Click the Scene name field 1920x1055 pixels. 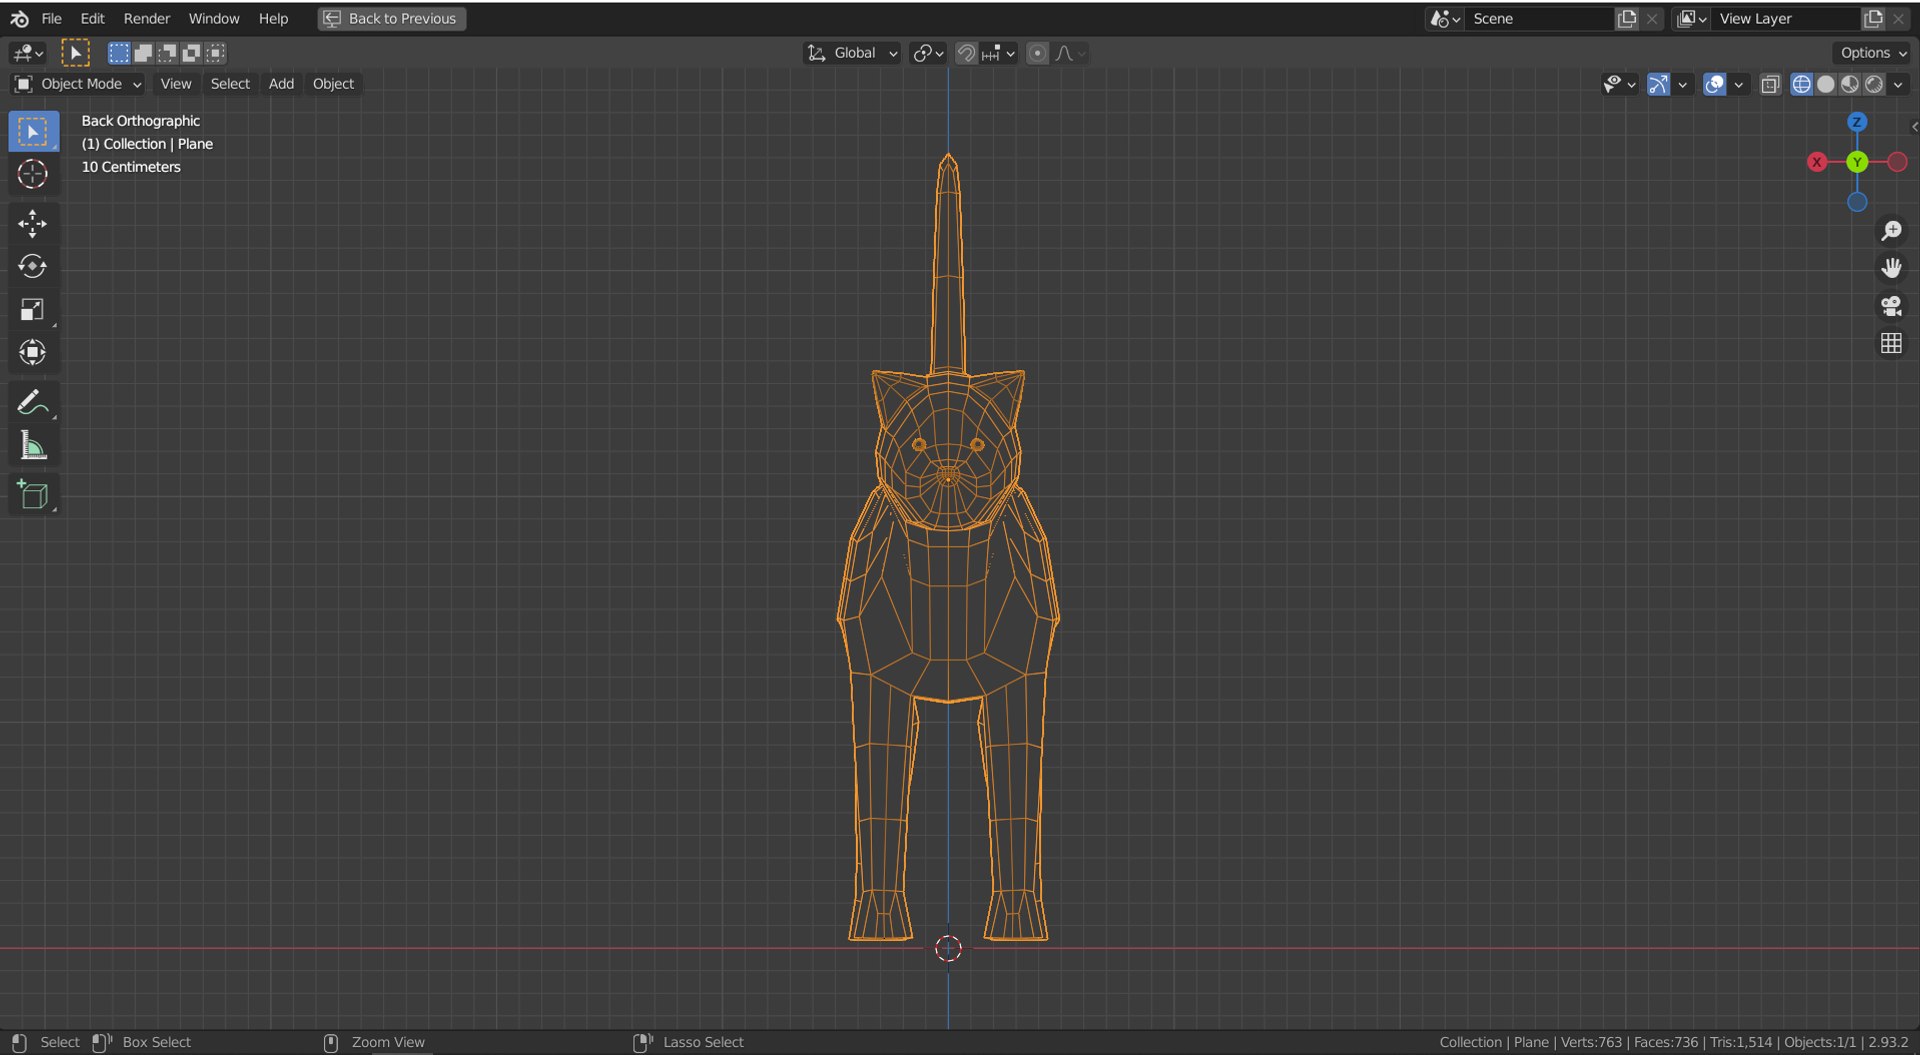point(1539,18)
